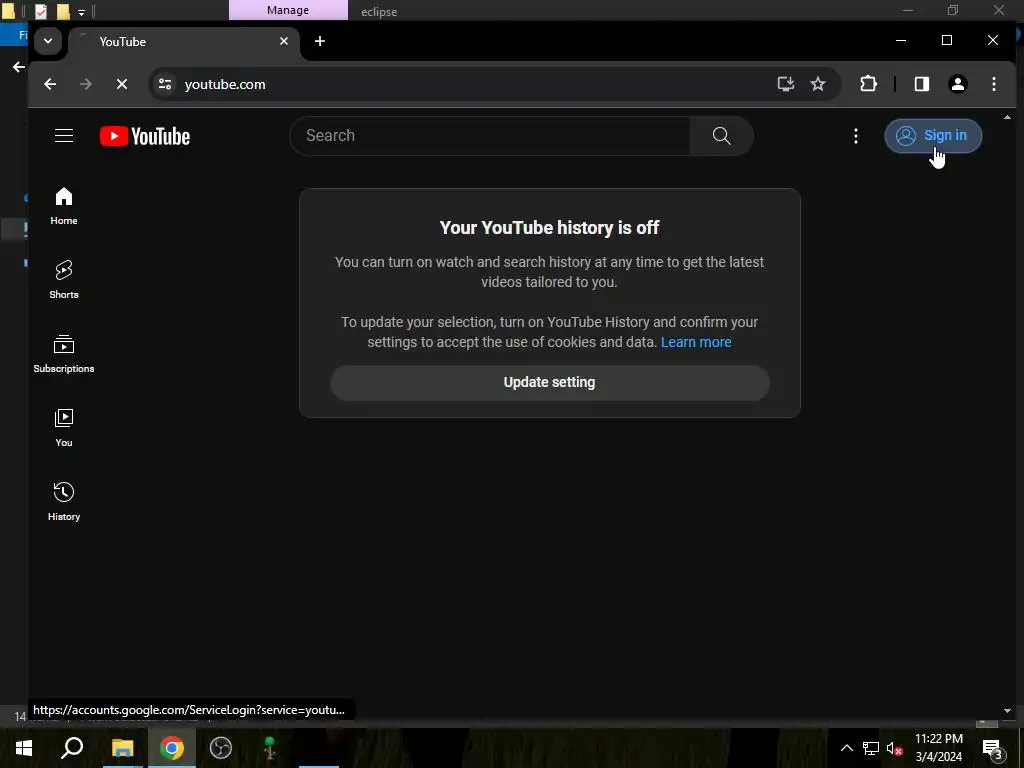Viewport: 1024px width, 768px height.
Task: View site information icon in address bar
Action: [x=165, y=84]
